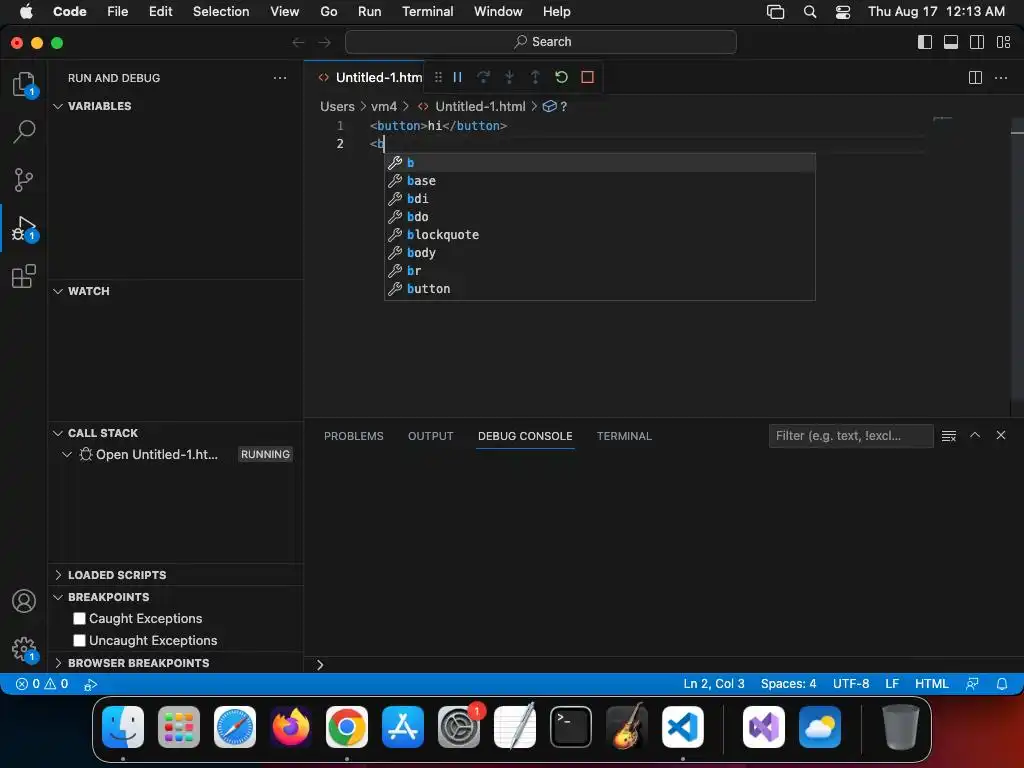Click Ln 2, Col 3 cursor position
The width and height of the screenshot is (1024, 768).
[714, 684]
